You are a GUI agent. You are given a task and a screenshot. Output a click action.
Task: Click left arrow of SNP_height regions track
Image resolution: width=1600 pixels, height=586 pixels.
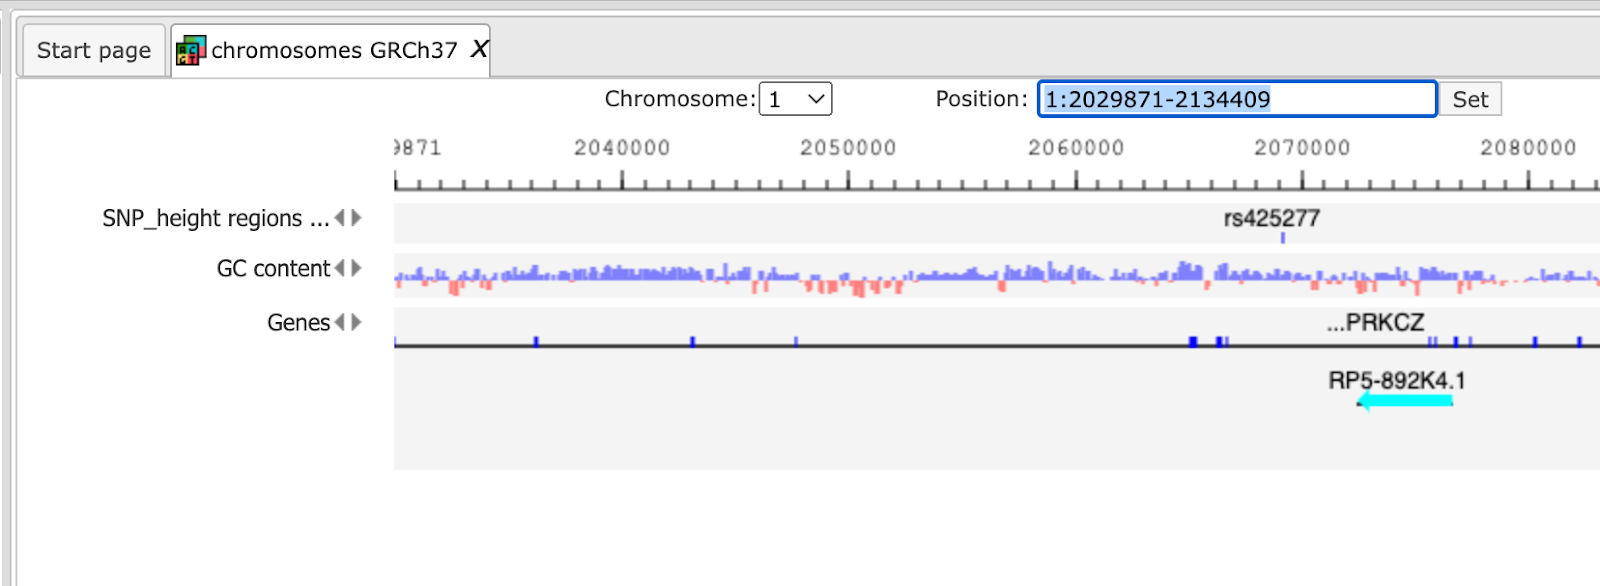340,218
